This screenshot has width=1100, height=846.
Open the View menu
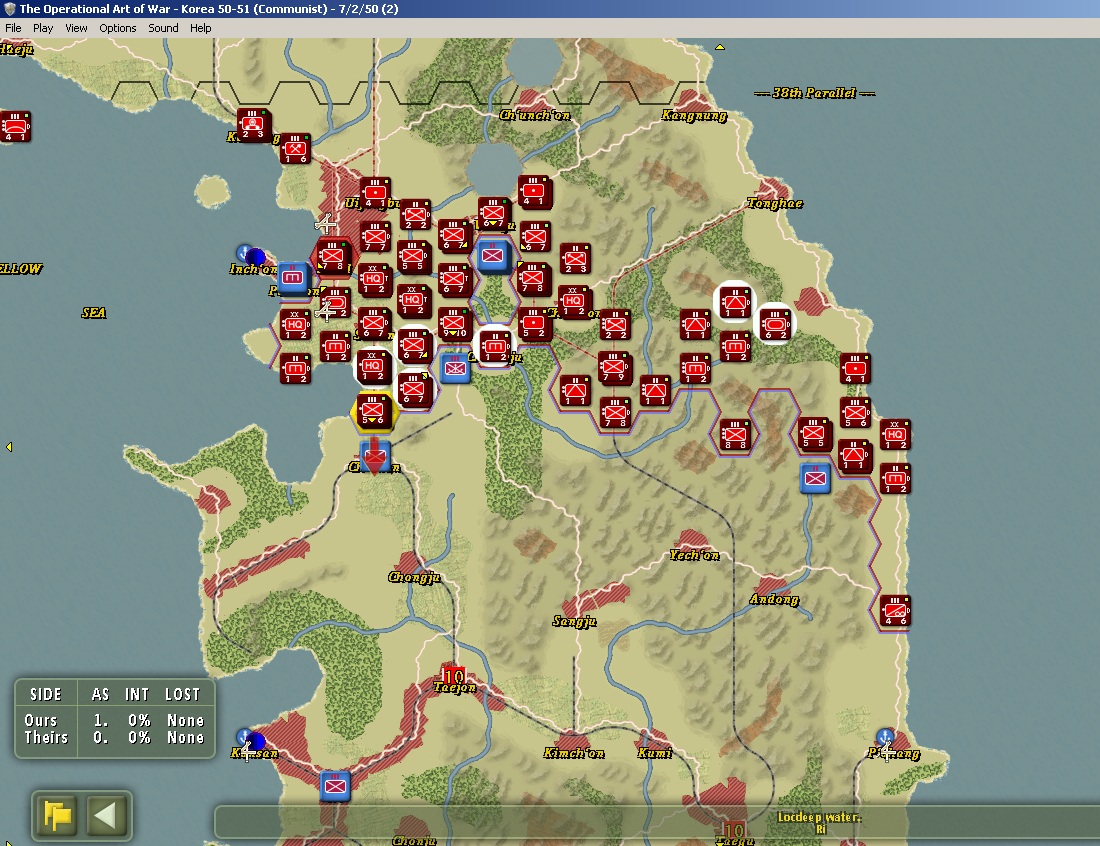[x=76, y=28]
